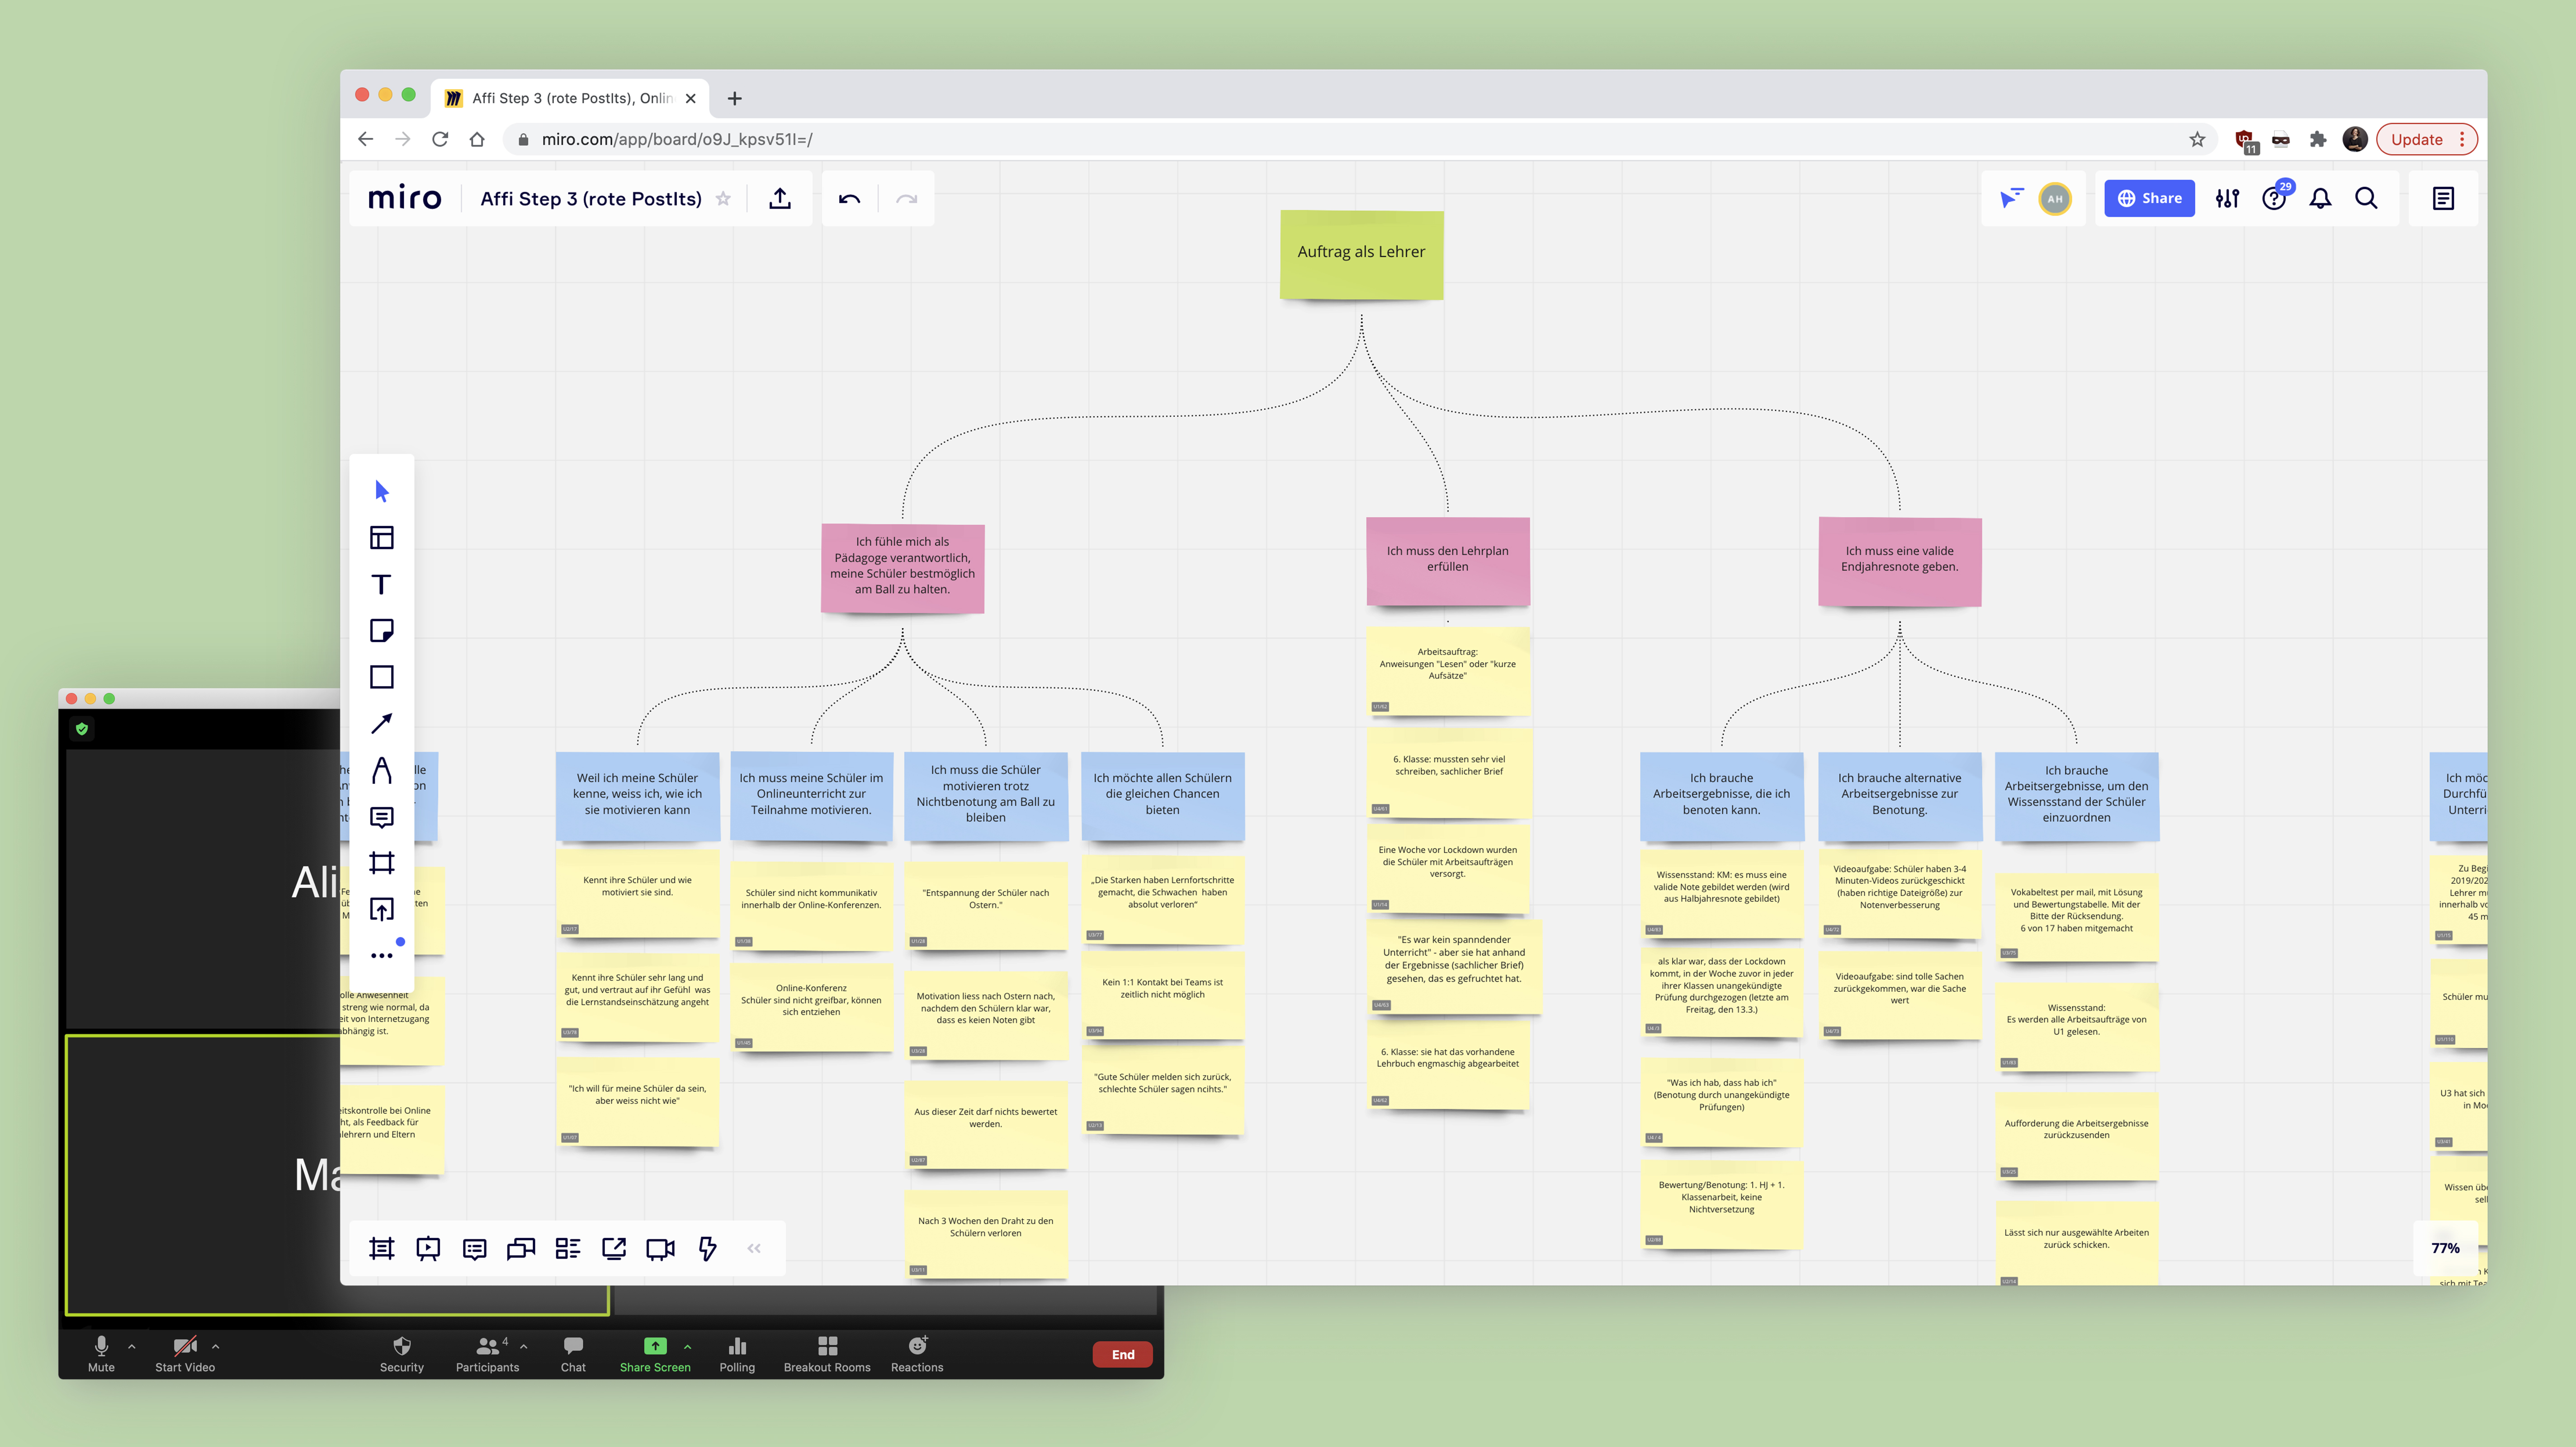Open chat panel in bottom toolbar
The width and height of the screenshot is (2576, 1447).
point(521,1248)
